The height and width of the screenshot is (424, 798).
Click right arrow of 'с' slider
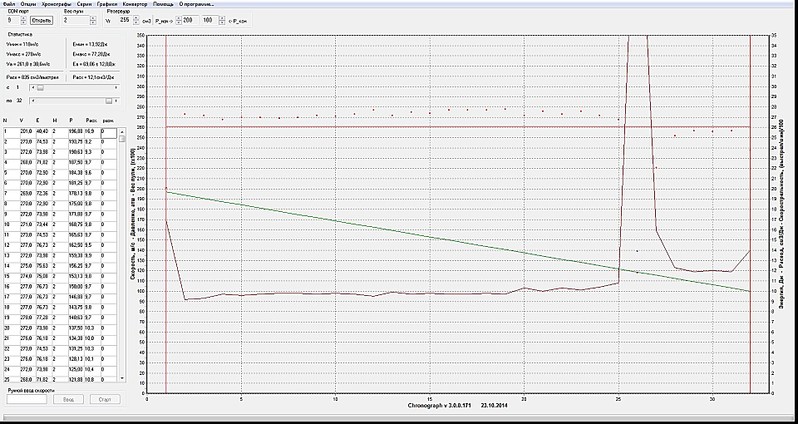pyautogui.click(x=117, y=88)
